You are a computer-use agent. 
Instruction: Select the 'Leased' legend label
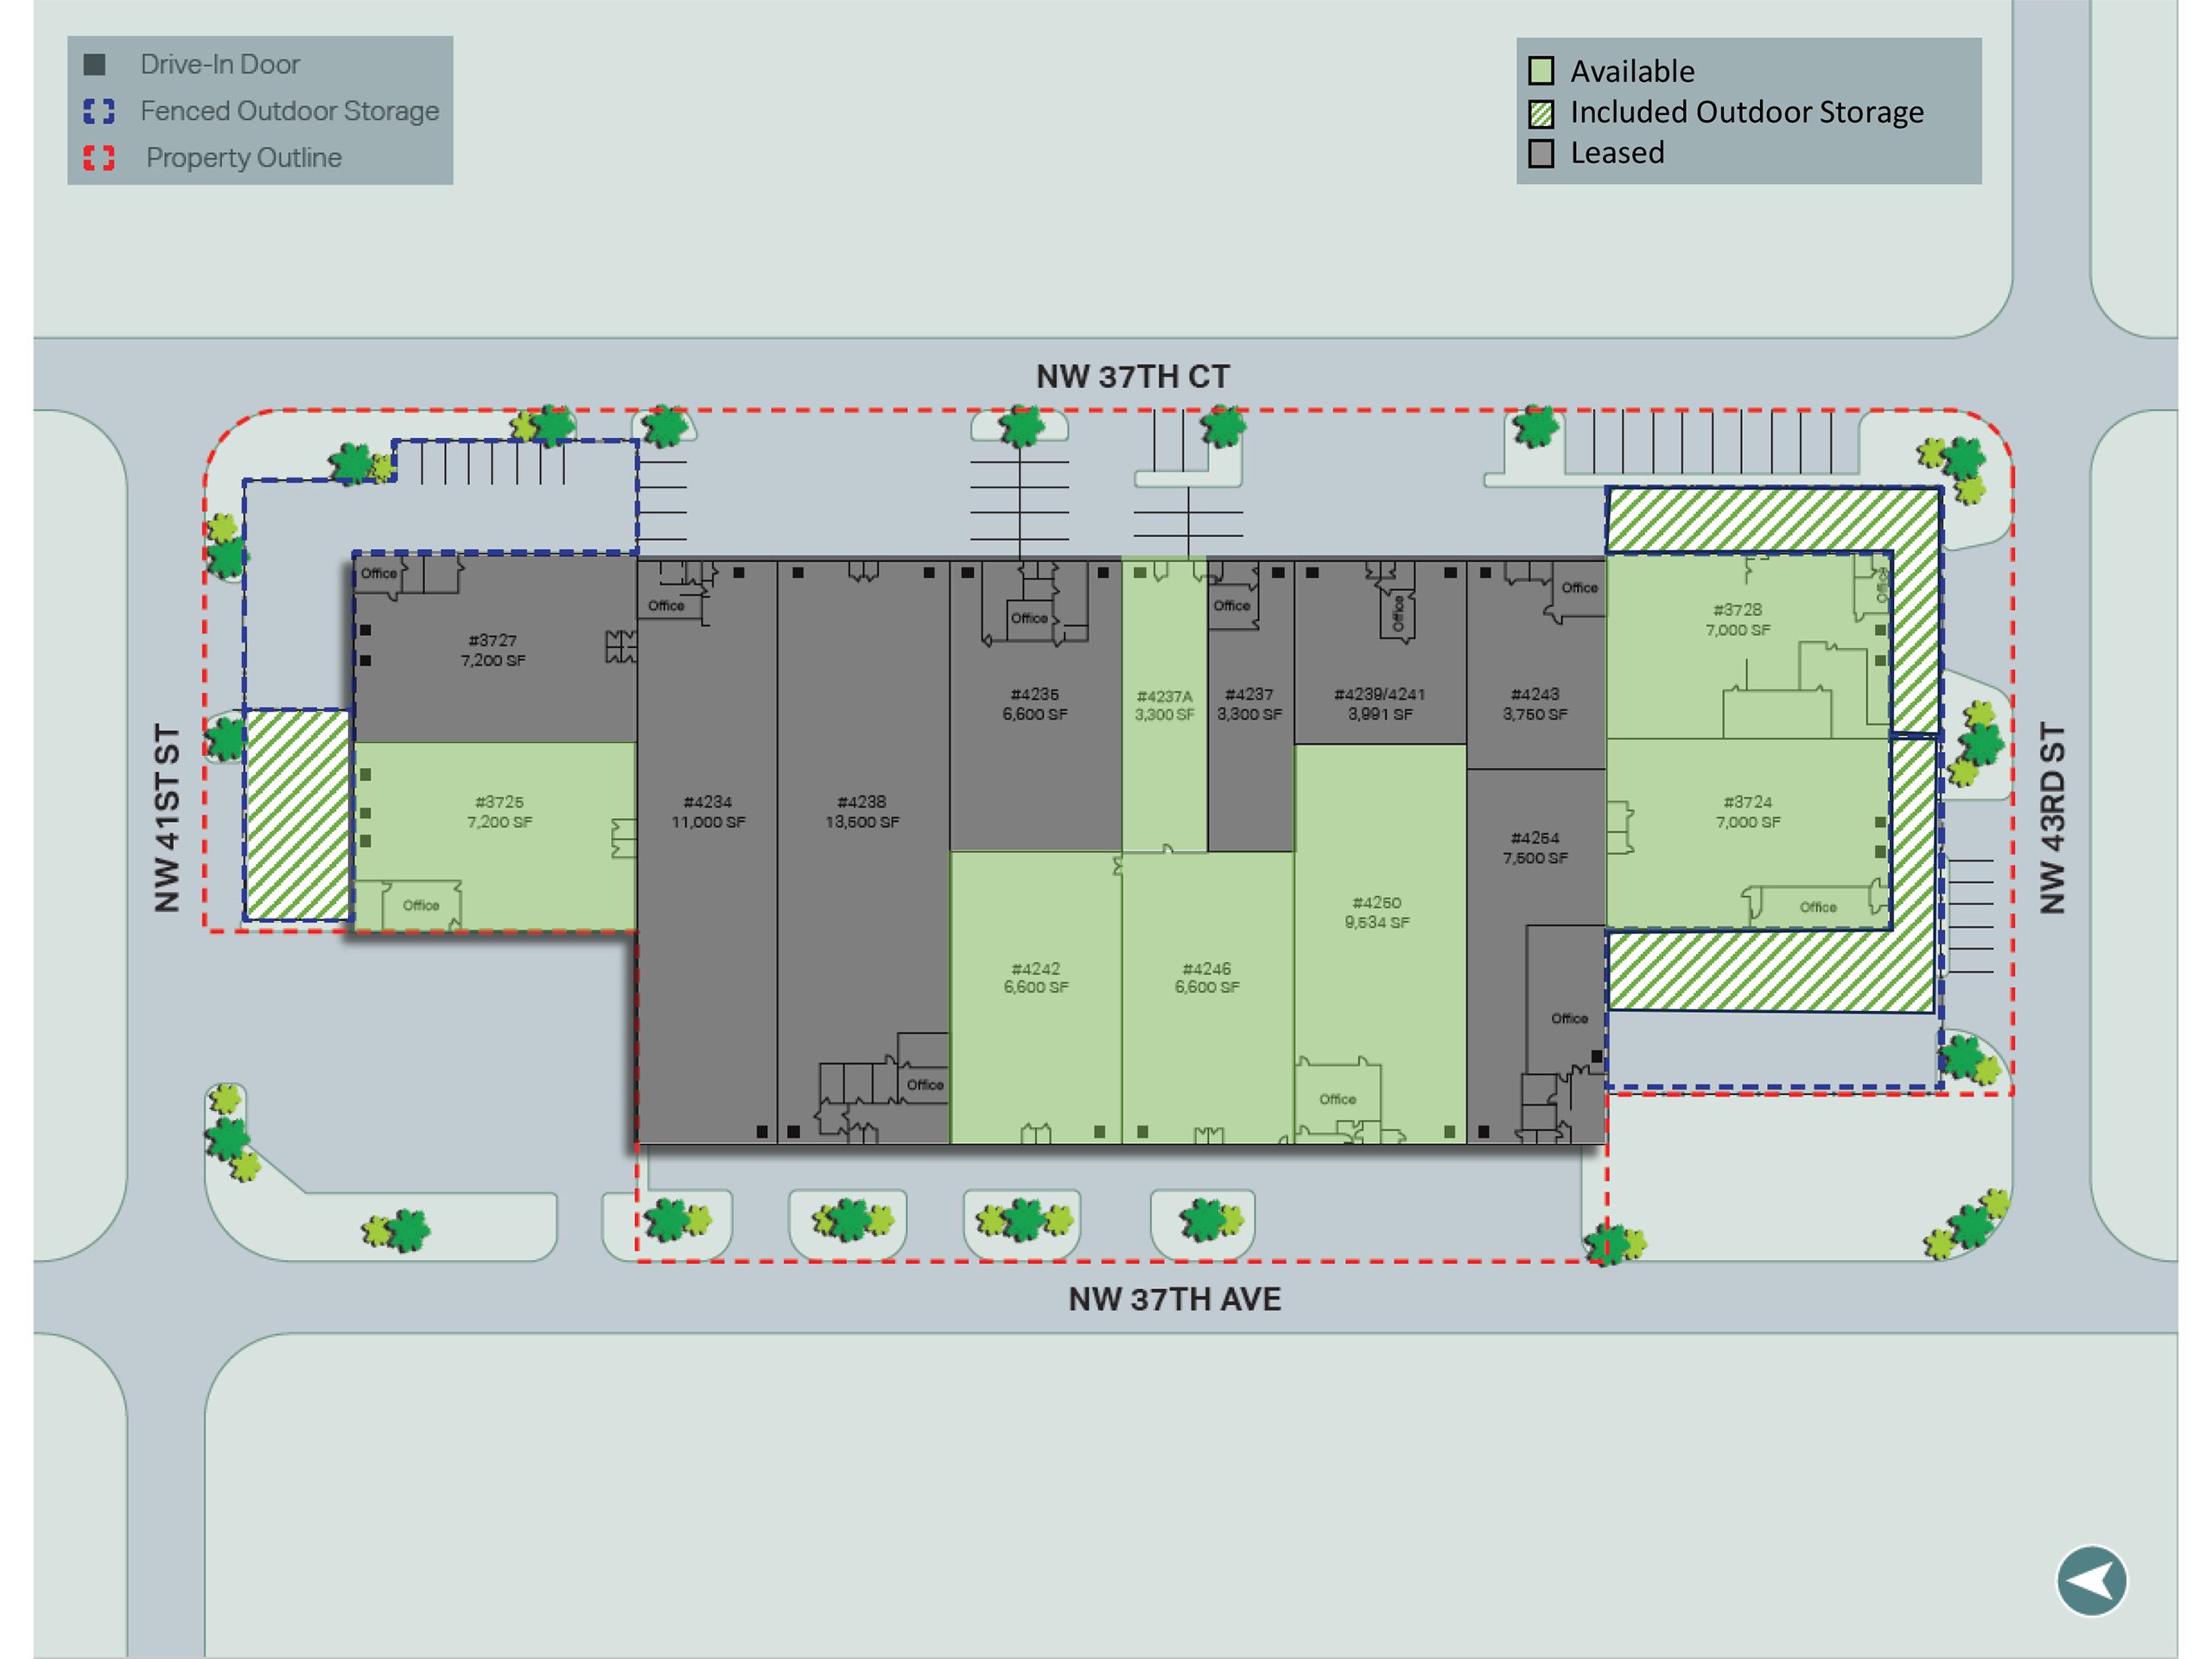(x=1617, y=153)
